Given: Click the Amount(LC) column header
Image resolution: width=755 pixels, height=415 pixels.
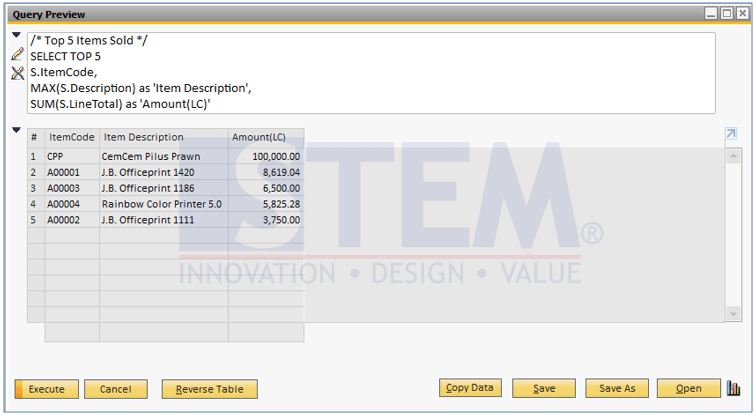Looking at the screenshot, I should click(x=266, y=138).
